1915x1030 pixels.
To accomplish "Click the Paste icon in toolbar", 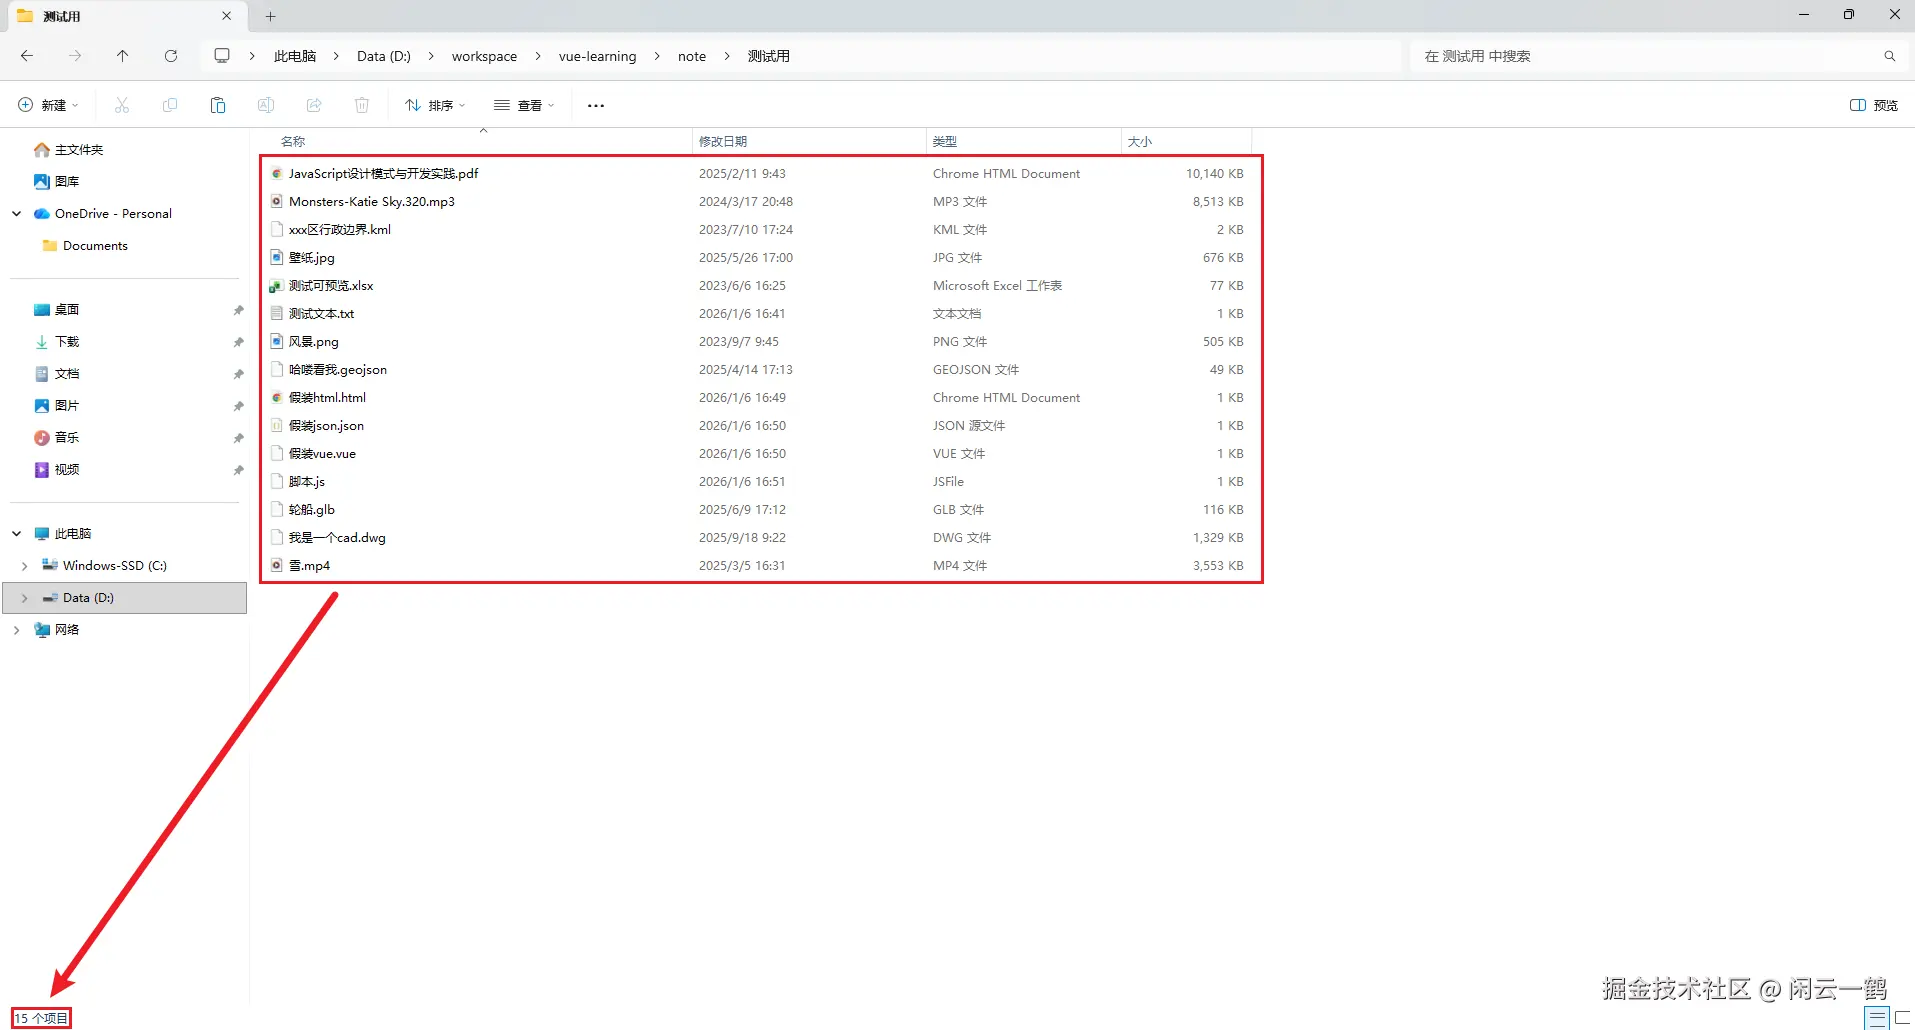I will coord(217,105).
